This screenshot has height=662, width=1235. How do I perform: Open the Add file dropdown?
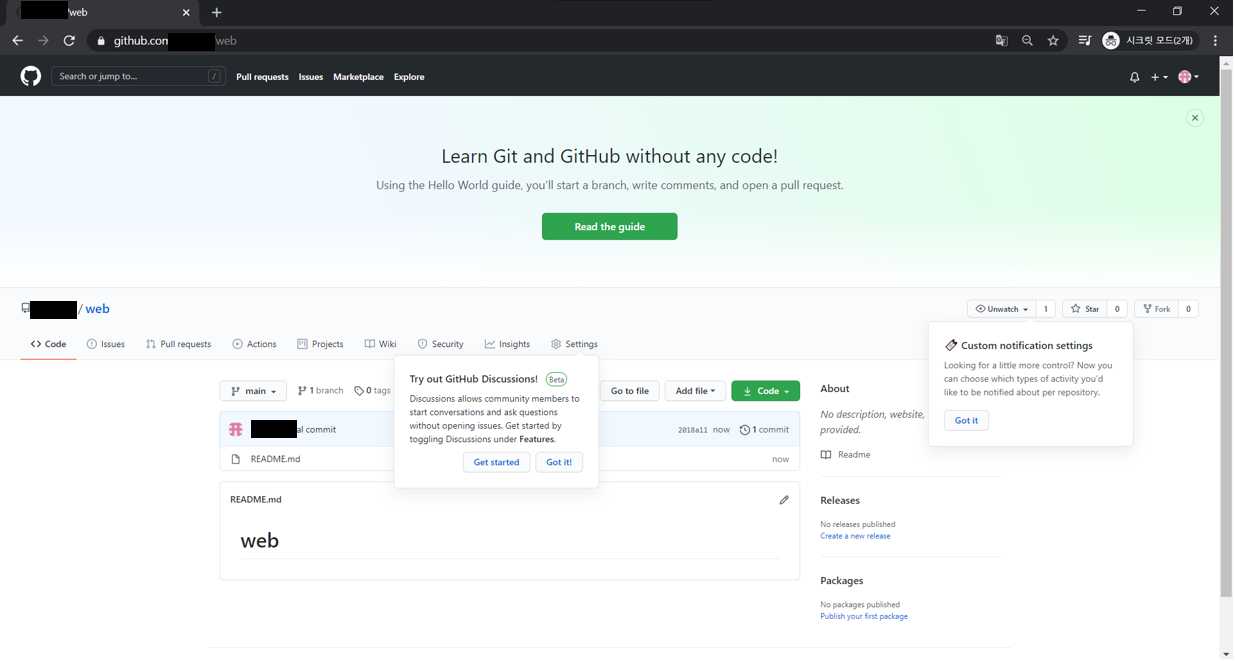coord(695,391)
